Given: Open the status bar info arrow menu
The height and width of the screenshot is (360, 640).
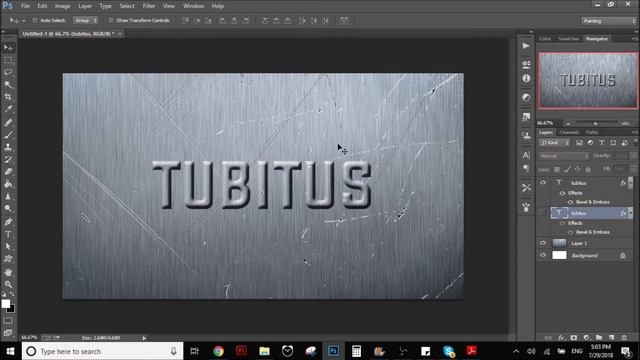Looking at the screenshot, I should pyautogui.click(x=144, y=338).
